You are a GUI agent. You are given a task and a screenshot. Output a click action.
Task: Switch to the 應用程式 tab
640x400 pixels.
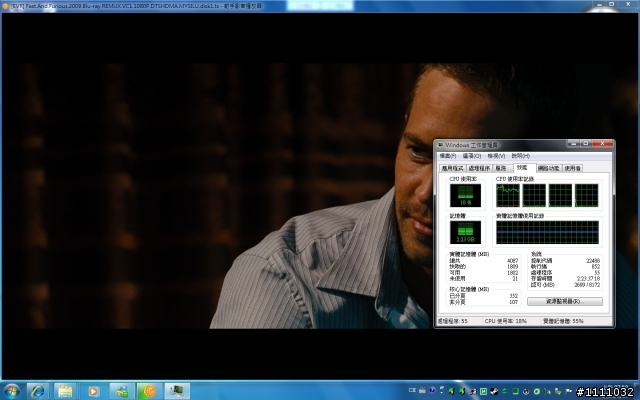click(x=453, y=168)
